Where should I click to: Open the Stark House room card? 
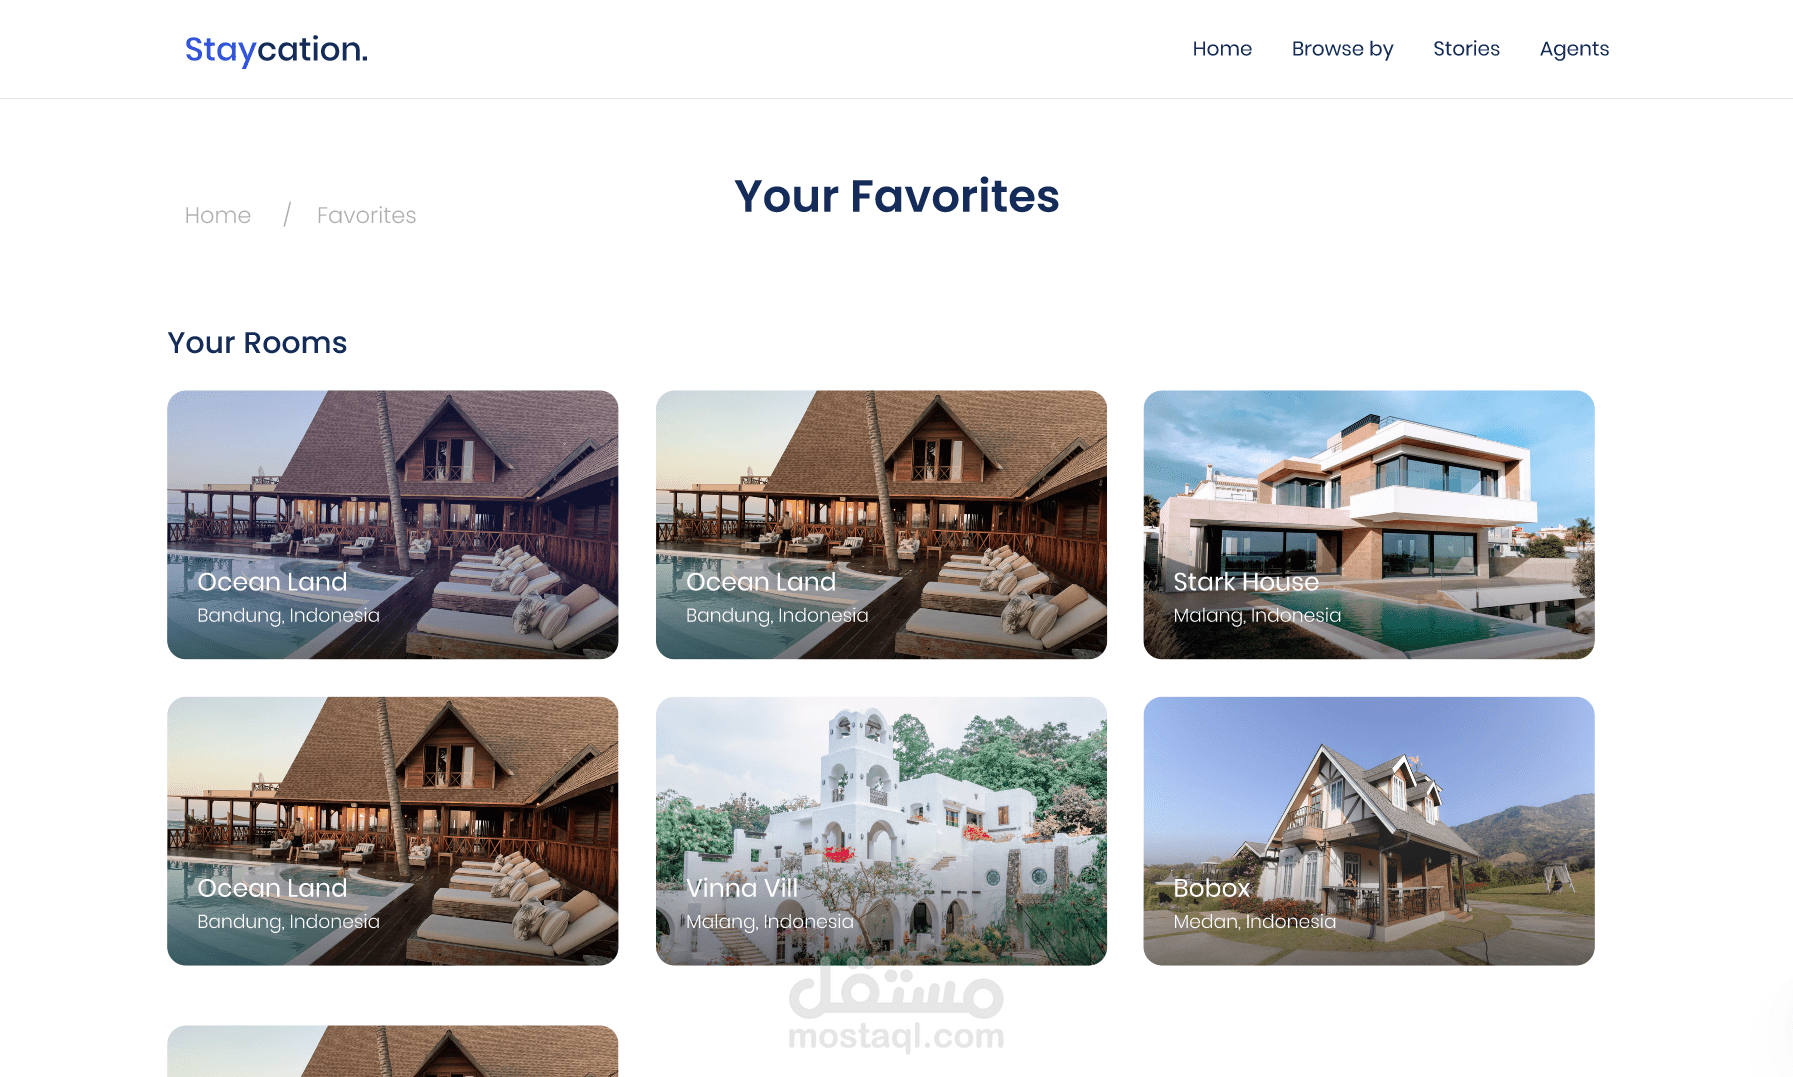1369,524
